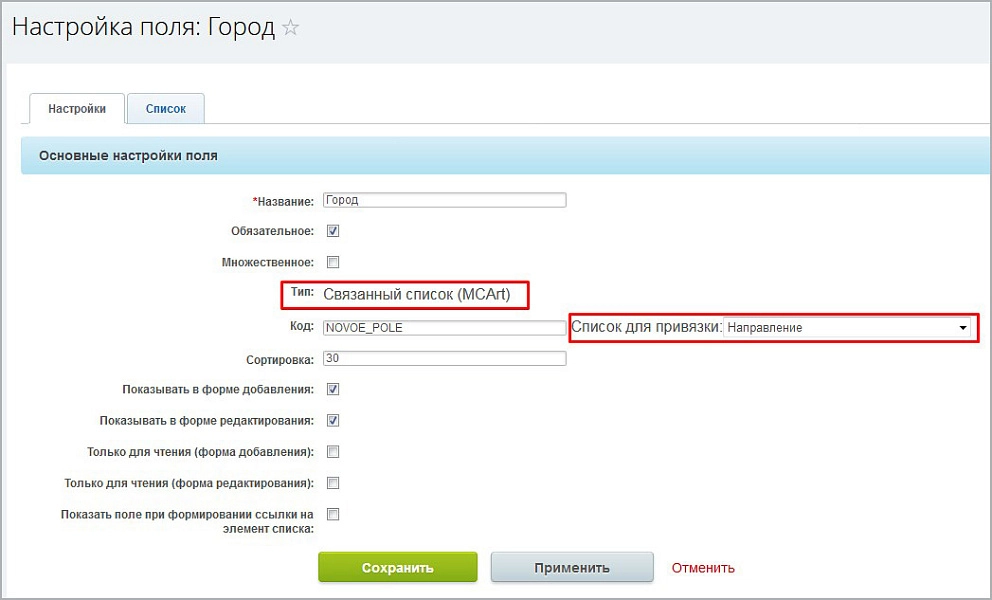Enable the Множественное checkbox

click(x=333, y=262)
